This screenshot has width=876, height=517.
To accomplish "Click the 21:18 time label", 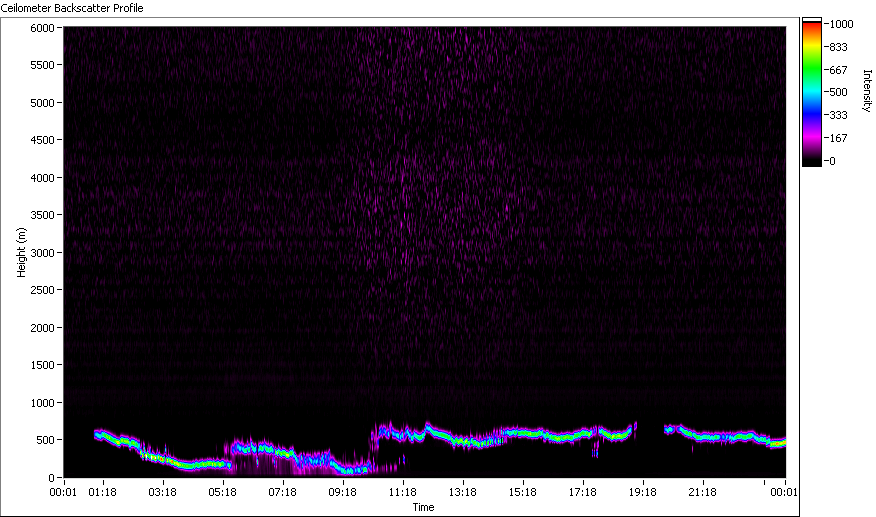I will (x=703, y=492).
